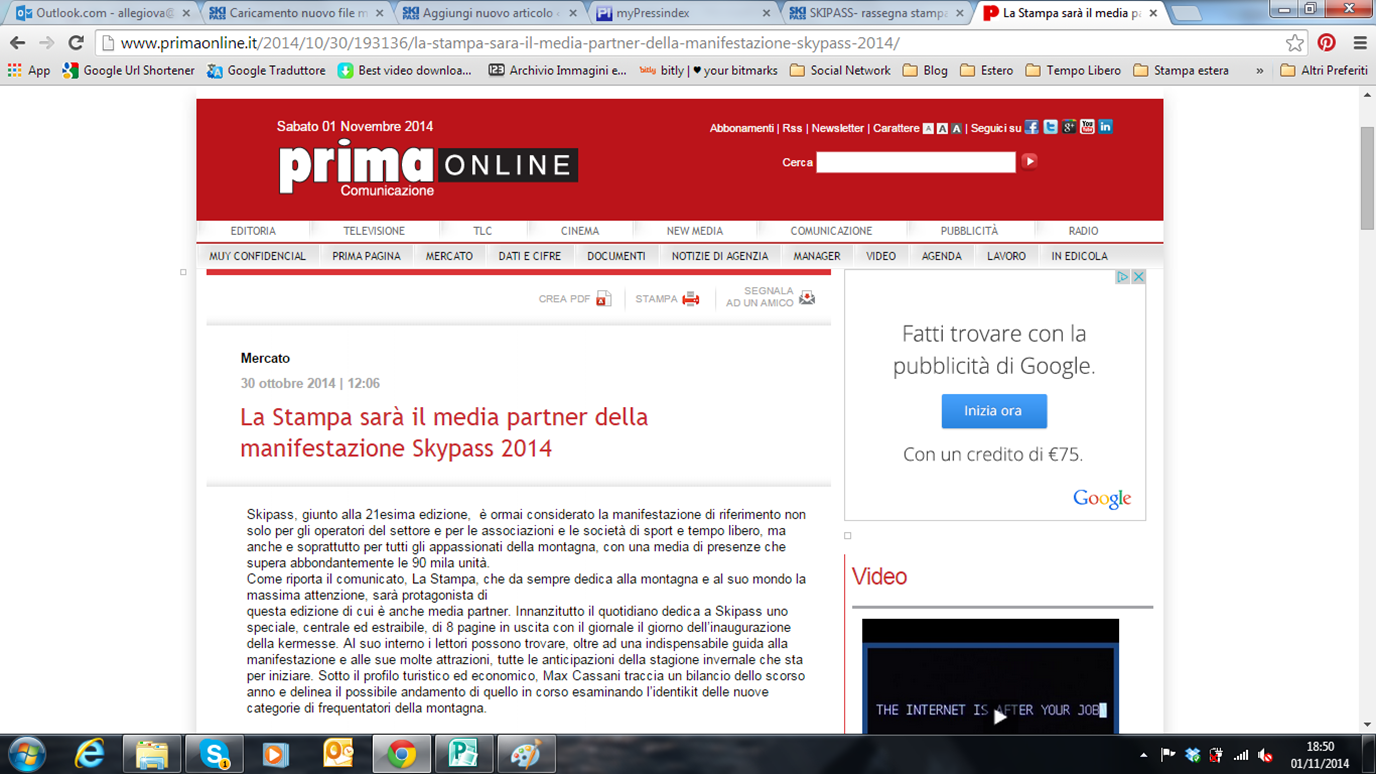The width and height of the screenshot is (1376, 774).
Task: Open the Televisione section menu
Action: coord(374,231)
